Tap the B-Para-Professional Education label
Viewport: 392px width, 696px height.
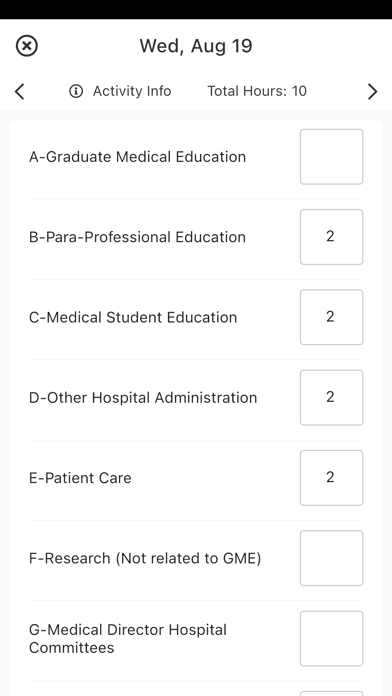click(137, 237)
